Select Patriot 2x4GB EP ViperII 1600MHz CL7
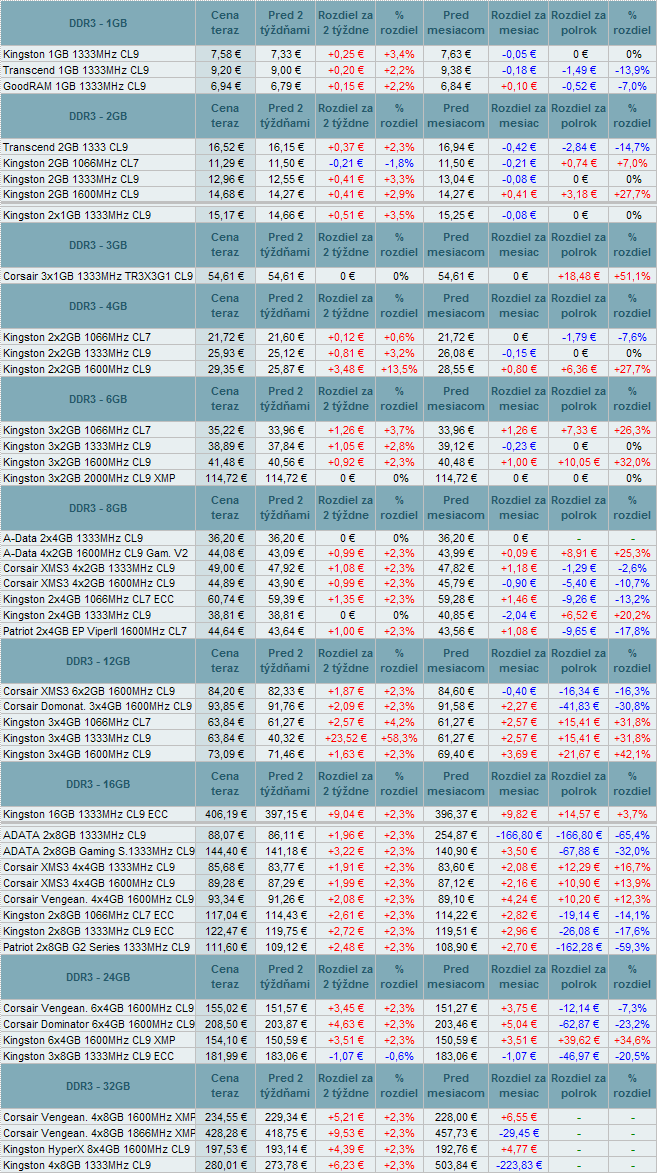The width and height of the screenshot is (657, 1173). coord(96,631)
